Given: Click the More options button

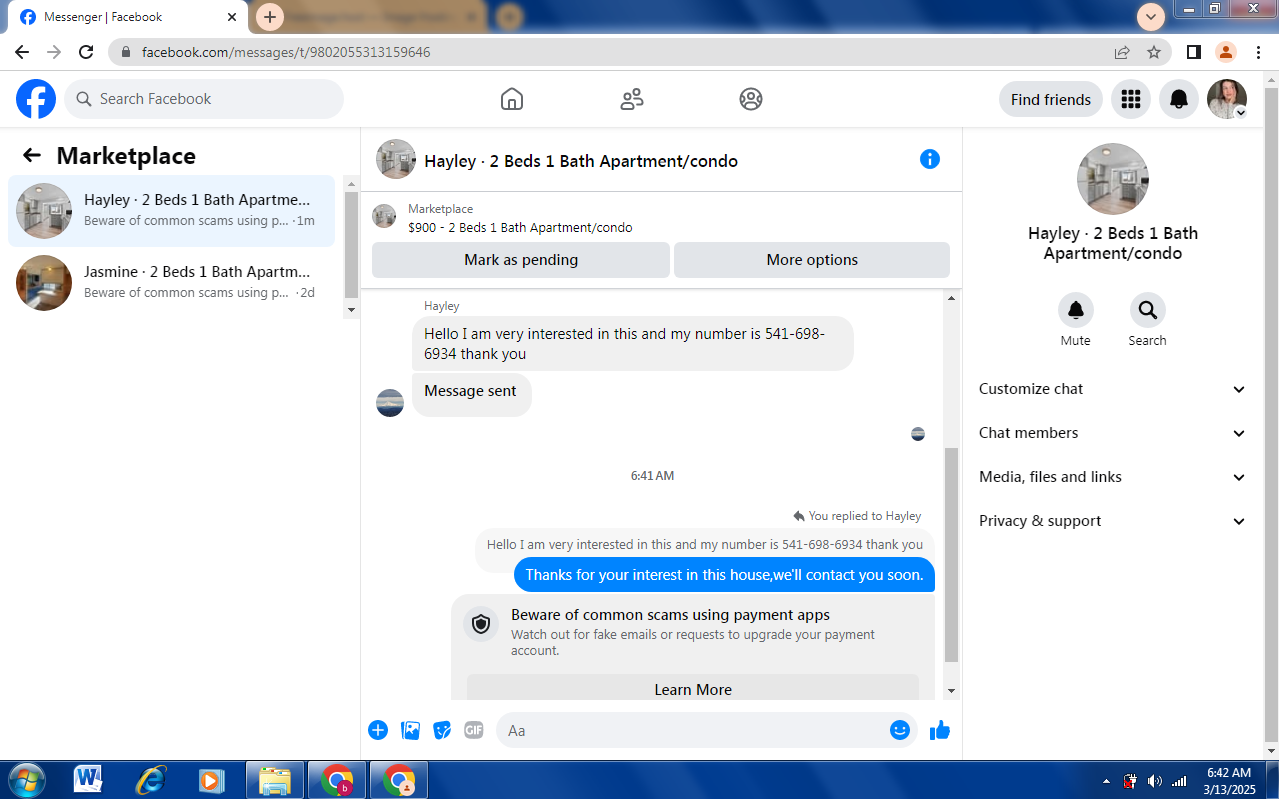Looking at the screenshot, I should click(x=812, y=260).
